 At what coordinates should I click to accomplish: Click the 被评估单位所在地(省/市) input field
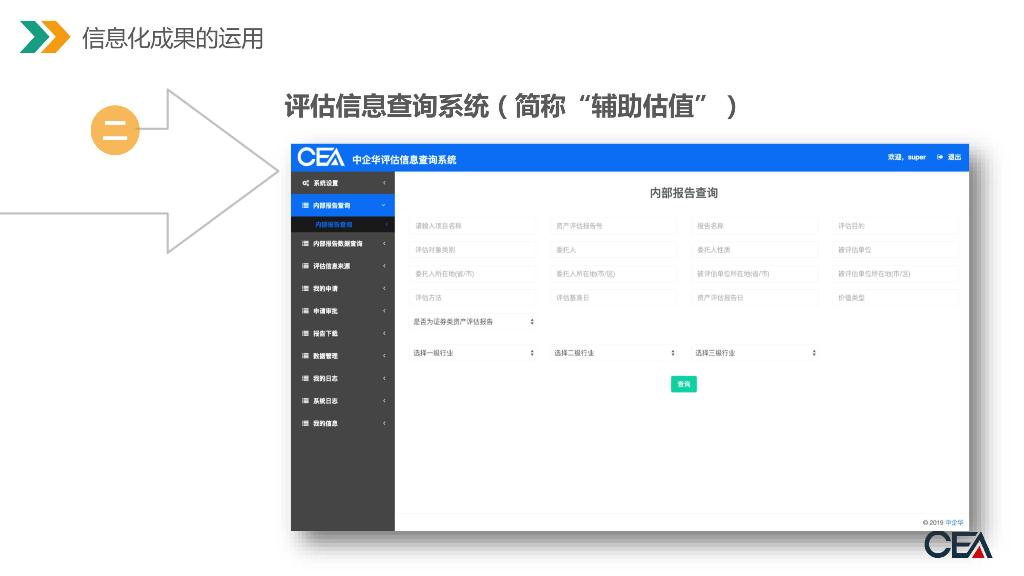pos(756,274)
